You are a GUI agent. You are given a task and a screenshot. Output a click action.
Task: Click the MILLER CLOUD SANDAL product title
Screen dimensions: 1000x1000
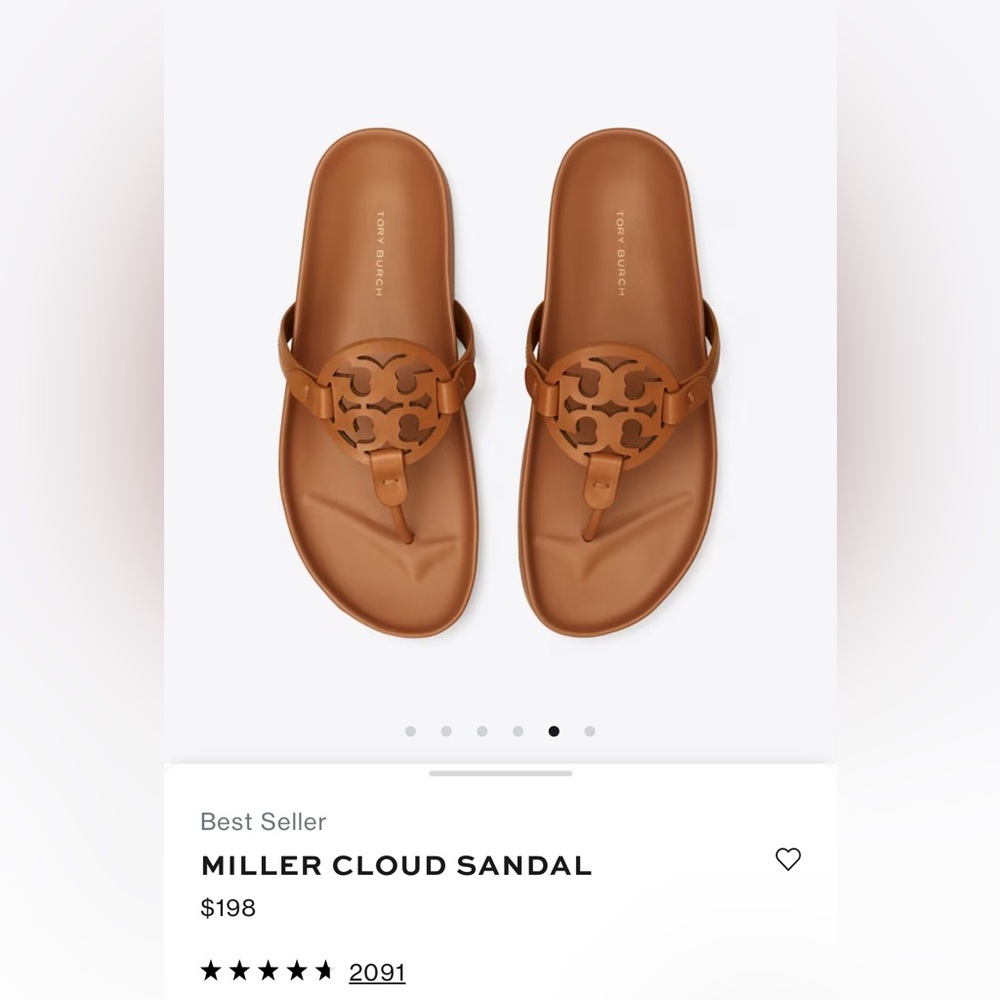(x=396, y=866)
